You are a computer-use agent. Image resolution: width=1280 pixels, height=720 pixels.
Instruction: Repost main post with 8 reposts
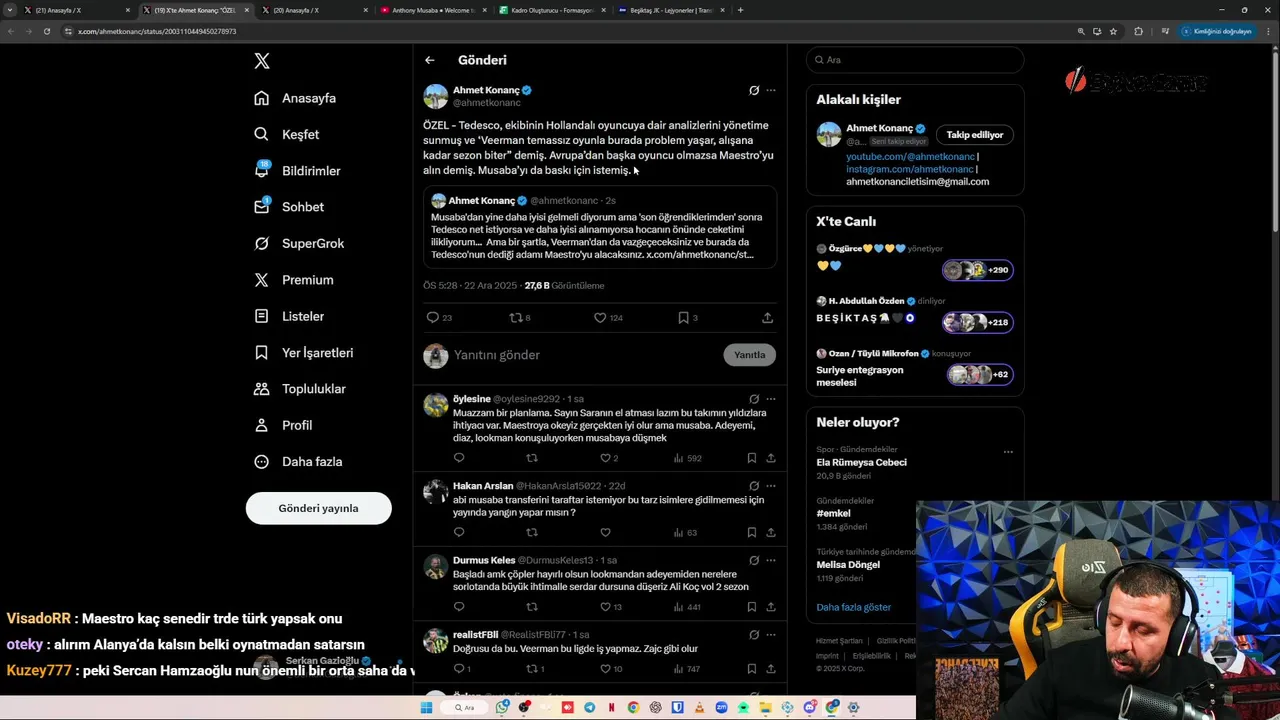tap(520, 317)
